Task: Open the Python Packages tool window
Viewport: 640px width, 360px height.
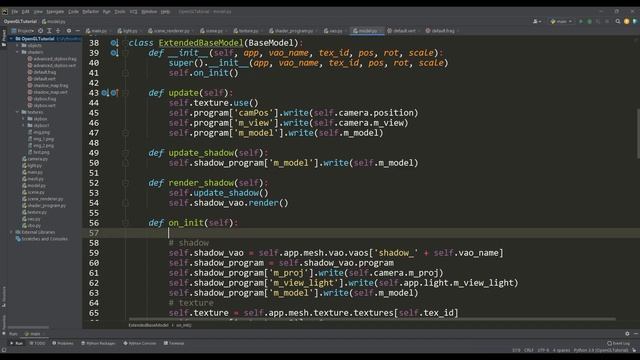Action: click(98, 343)
